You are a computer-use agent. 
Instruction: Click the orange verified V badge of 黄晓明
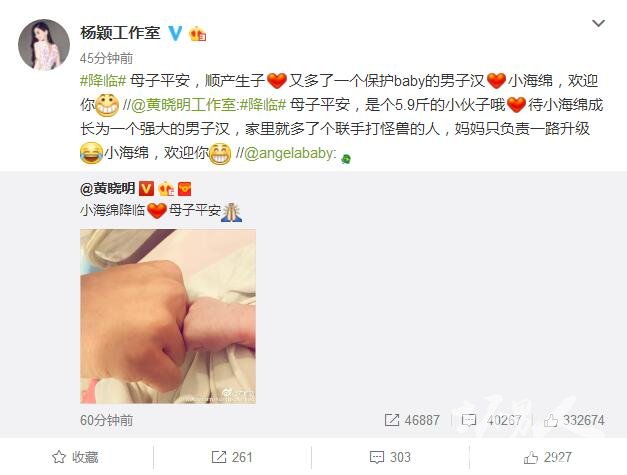coord(146,188)
